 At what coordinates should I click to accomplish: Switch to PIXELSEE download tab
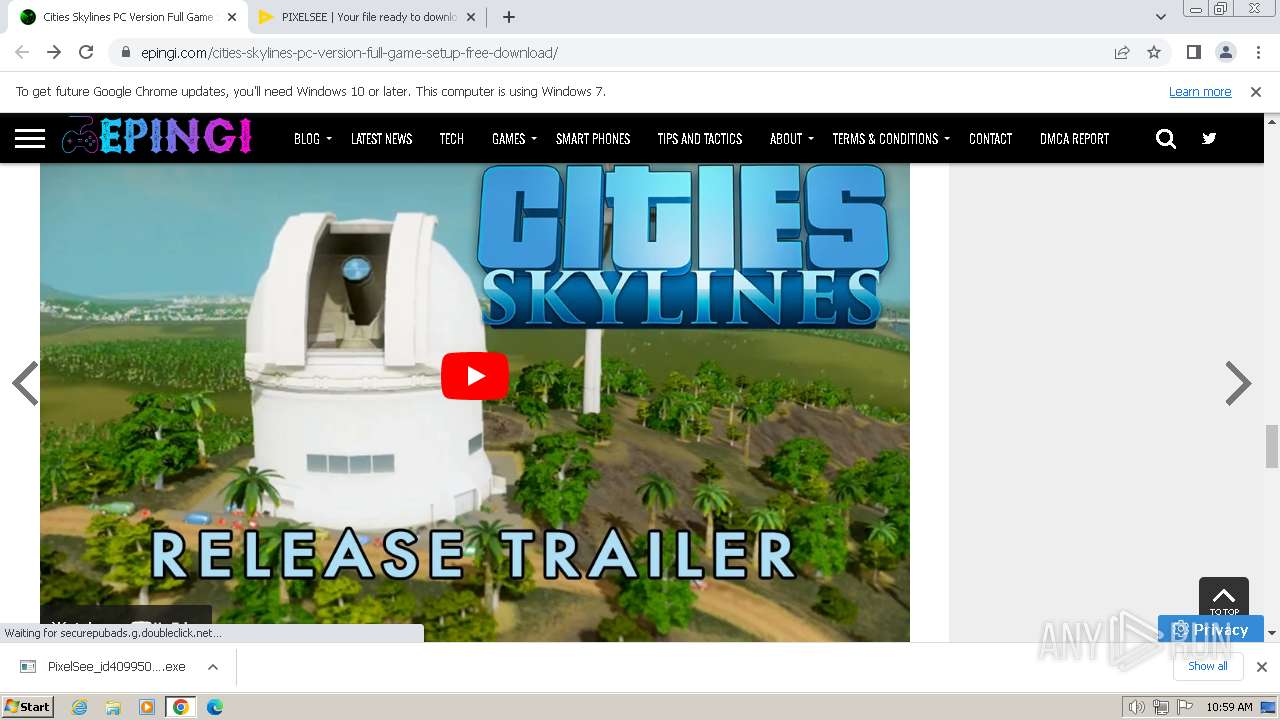[x=368, y=17]
